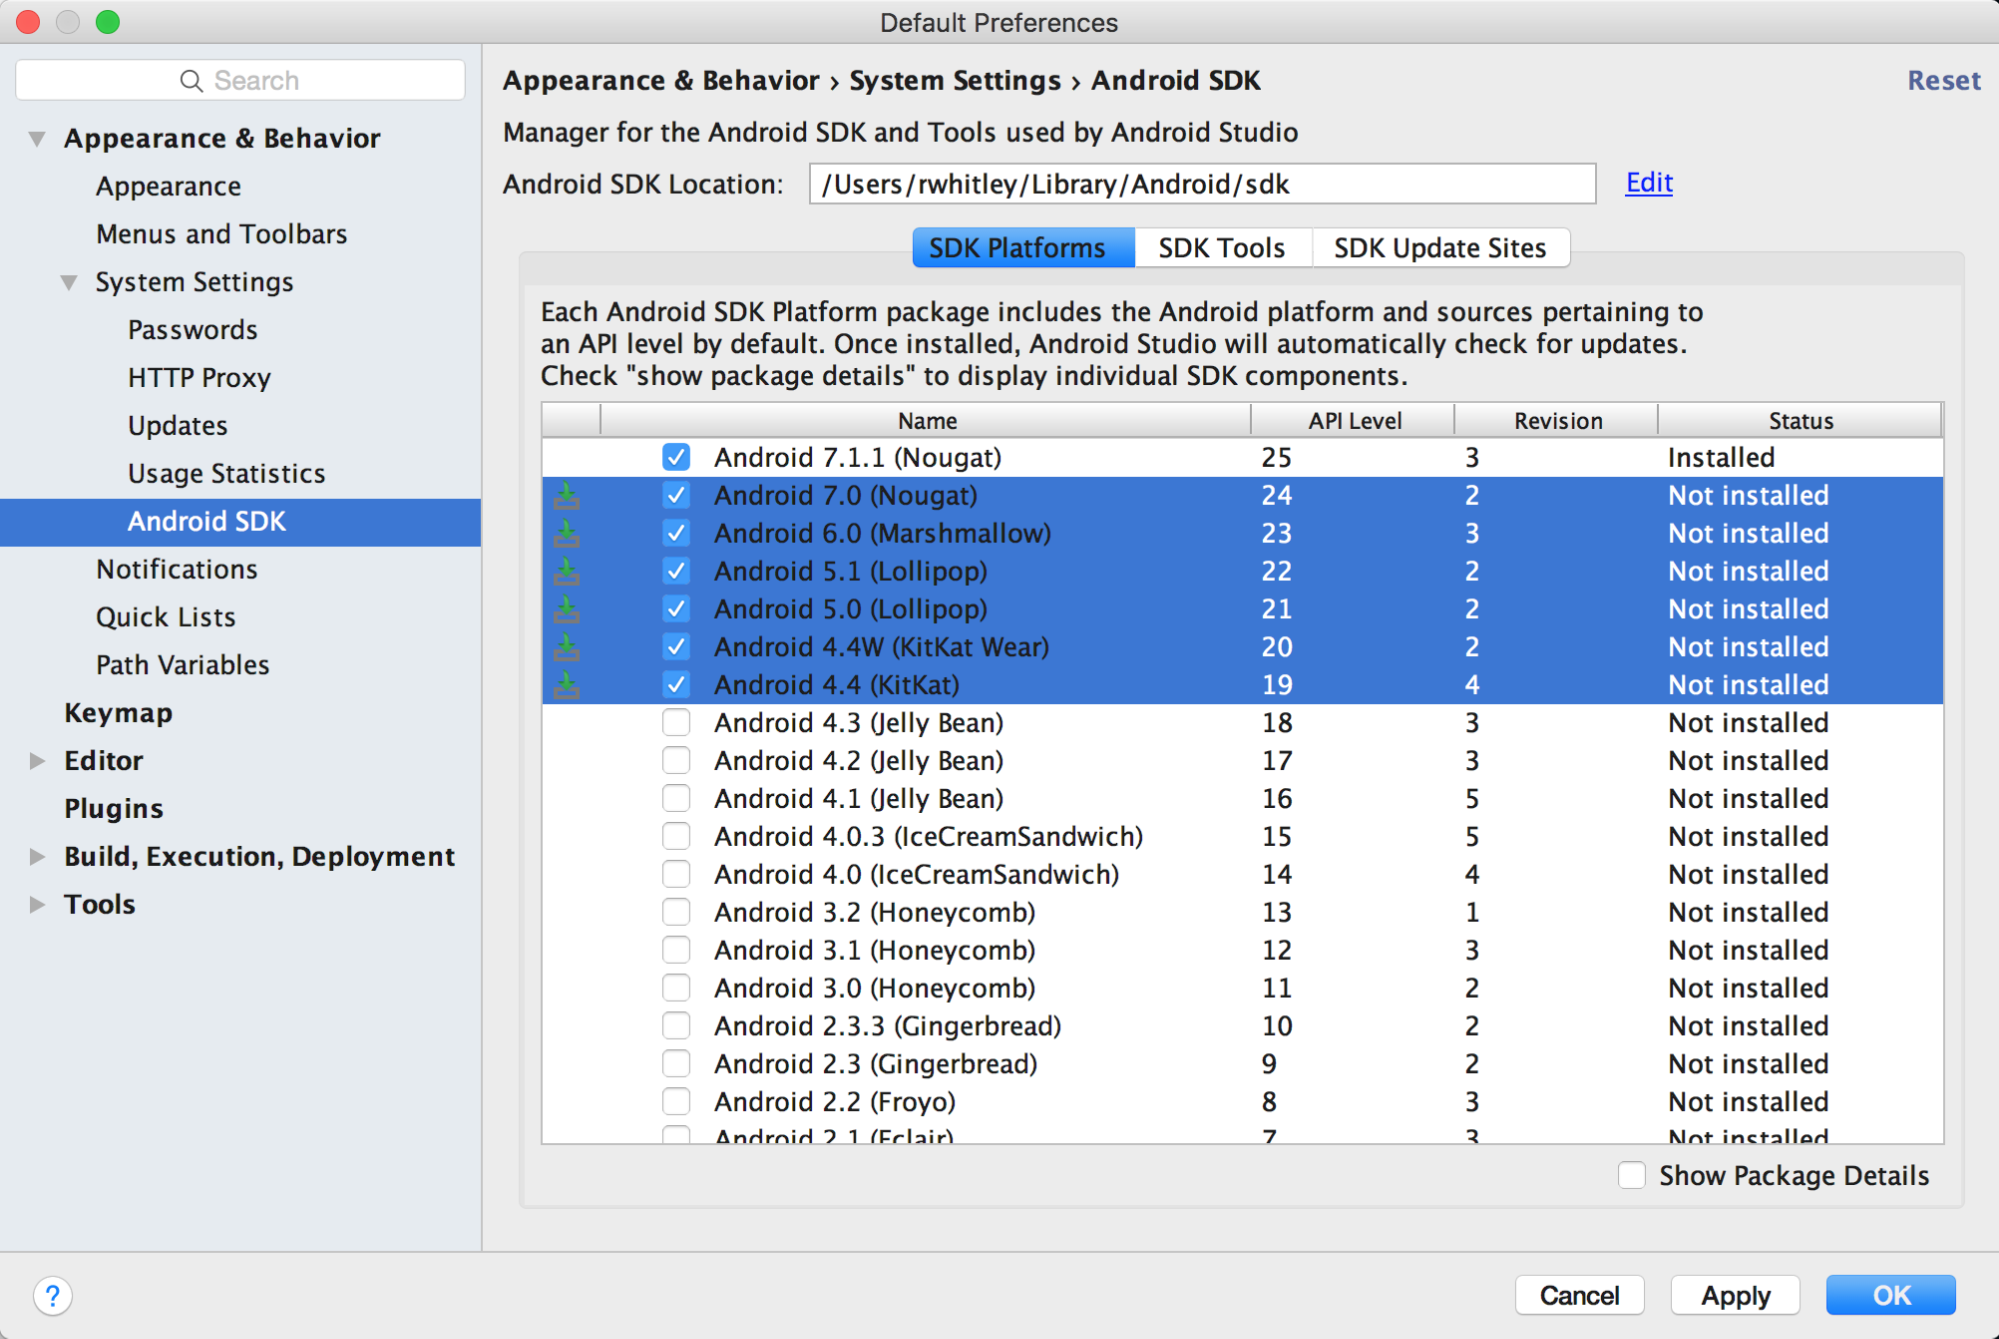Check Android 4.3 (Jelly Bean)

pos(676,722)
